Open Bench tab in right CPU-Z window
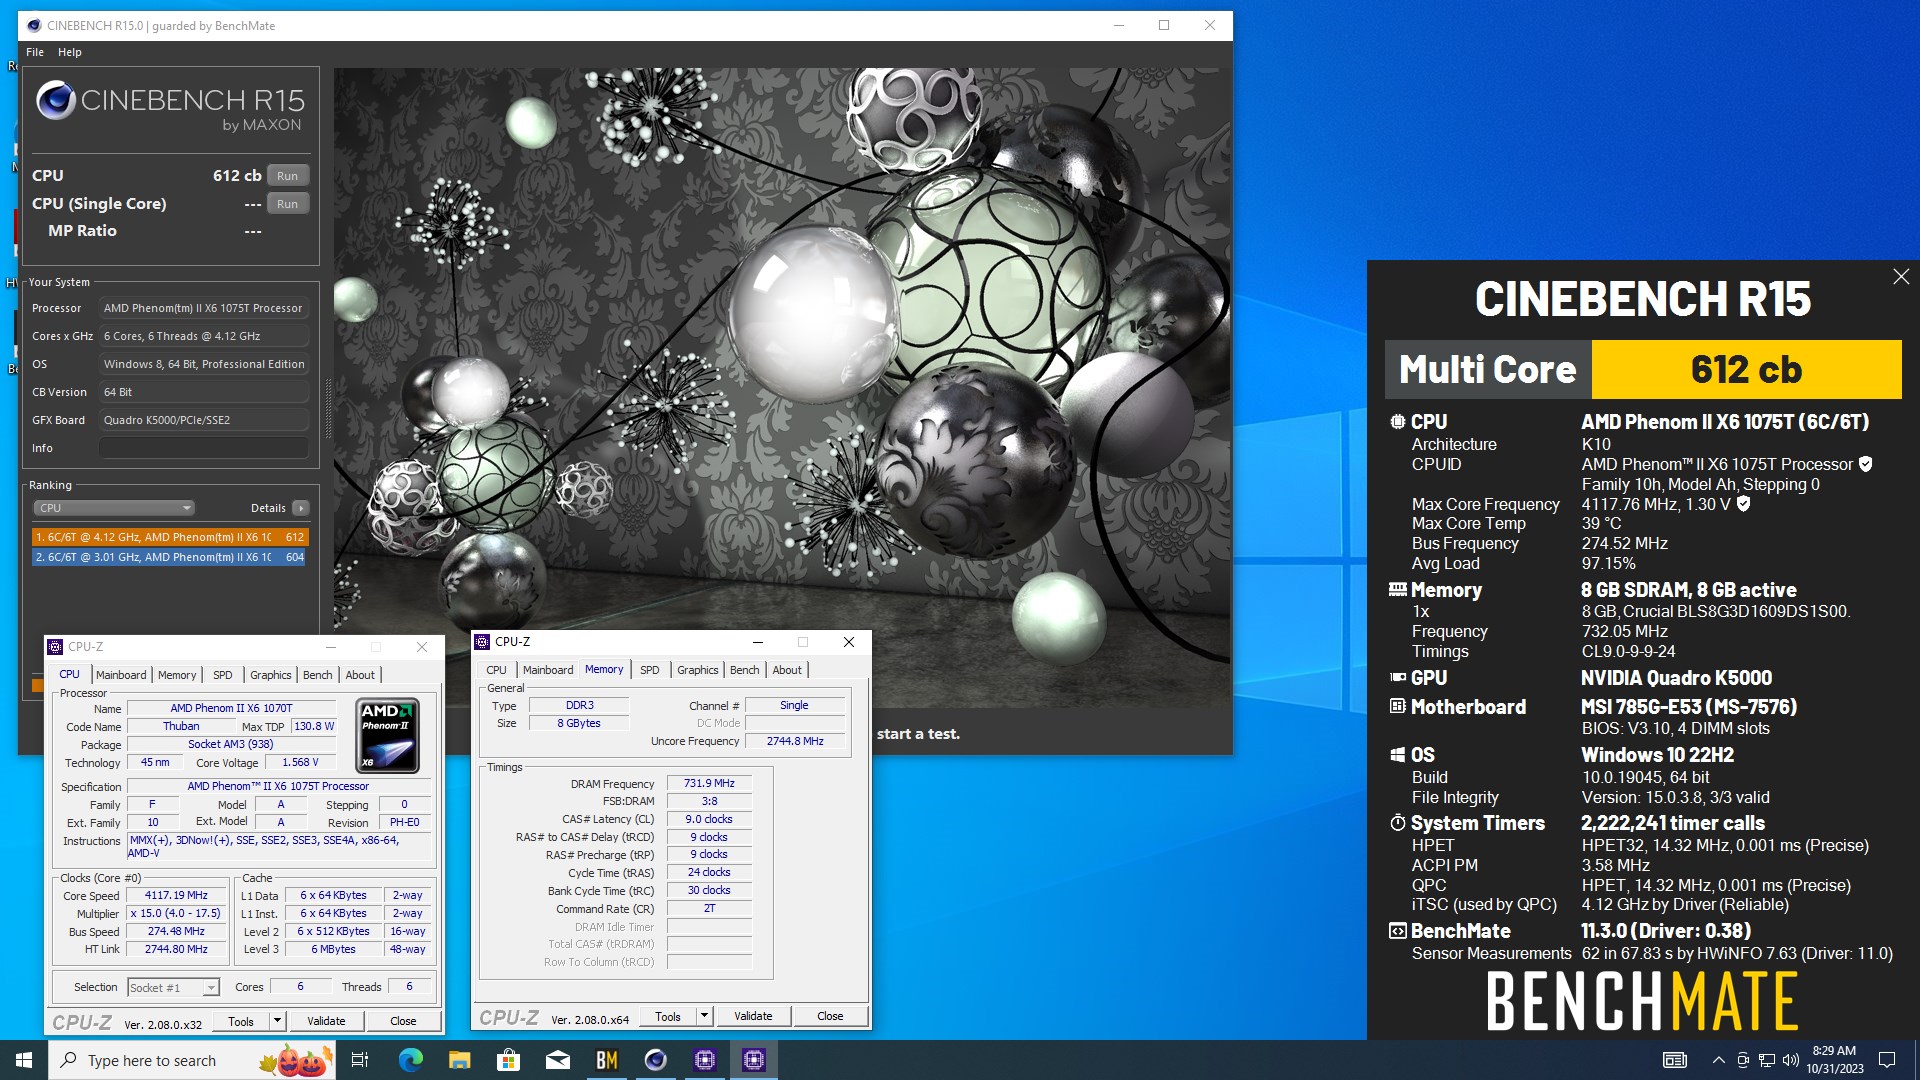This screenshot has height=1080, width=1920. [745, 670]
